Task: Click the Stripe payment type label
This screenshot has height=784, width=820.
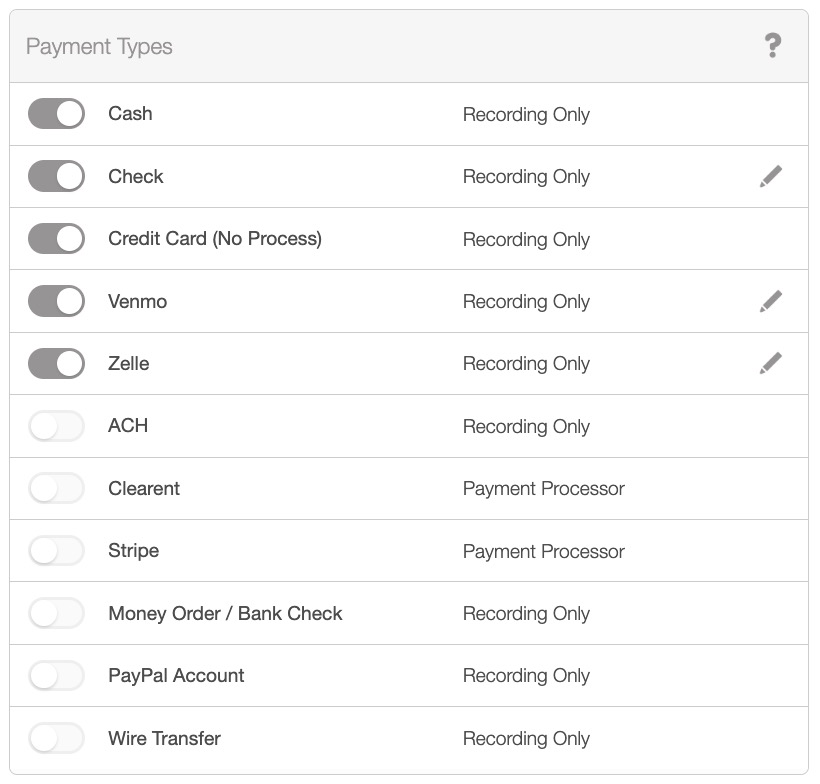Action: point(133,551)
